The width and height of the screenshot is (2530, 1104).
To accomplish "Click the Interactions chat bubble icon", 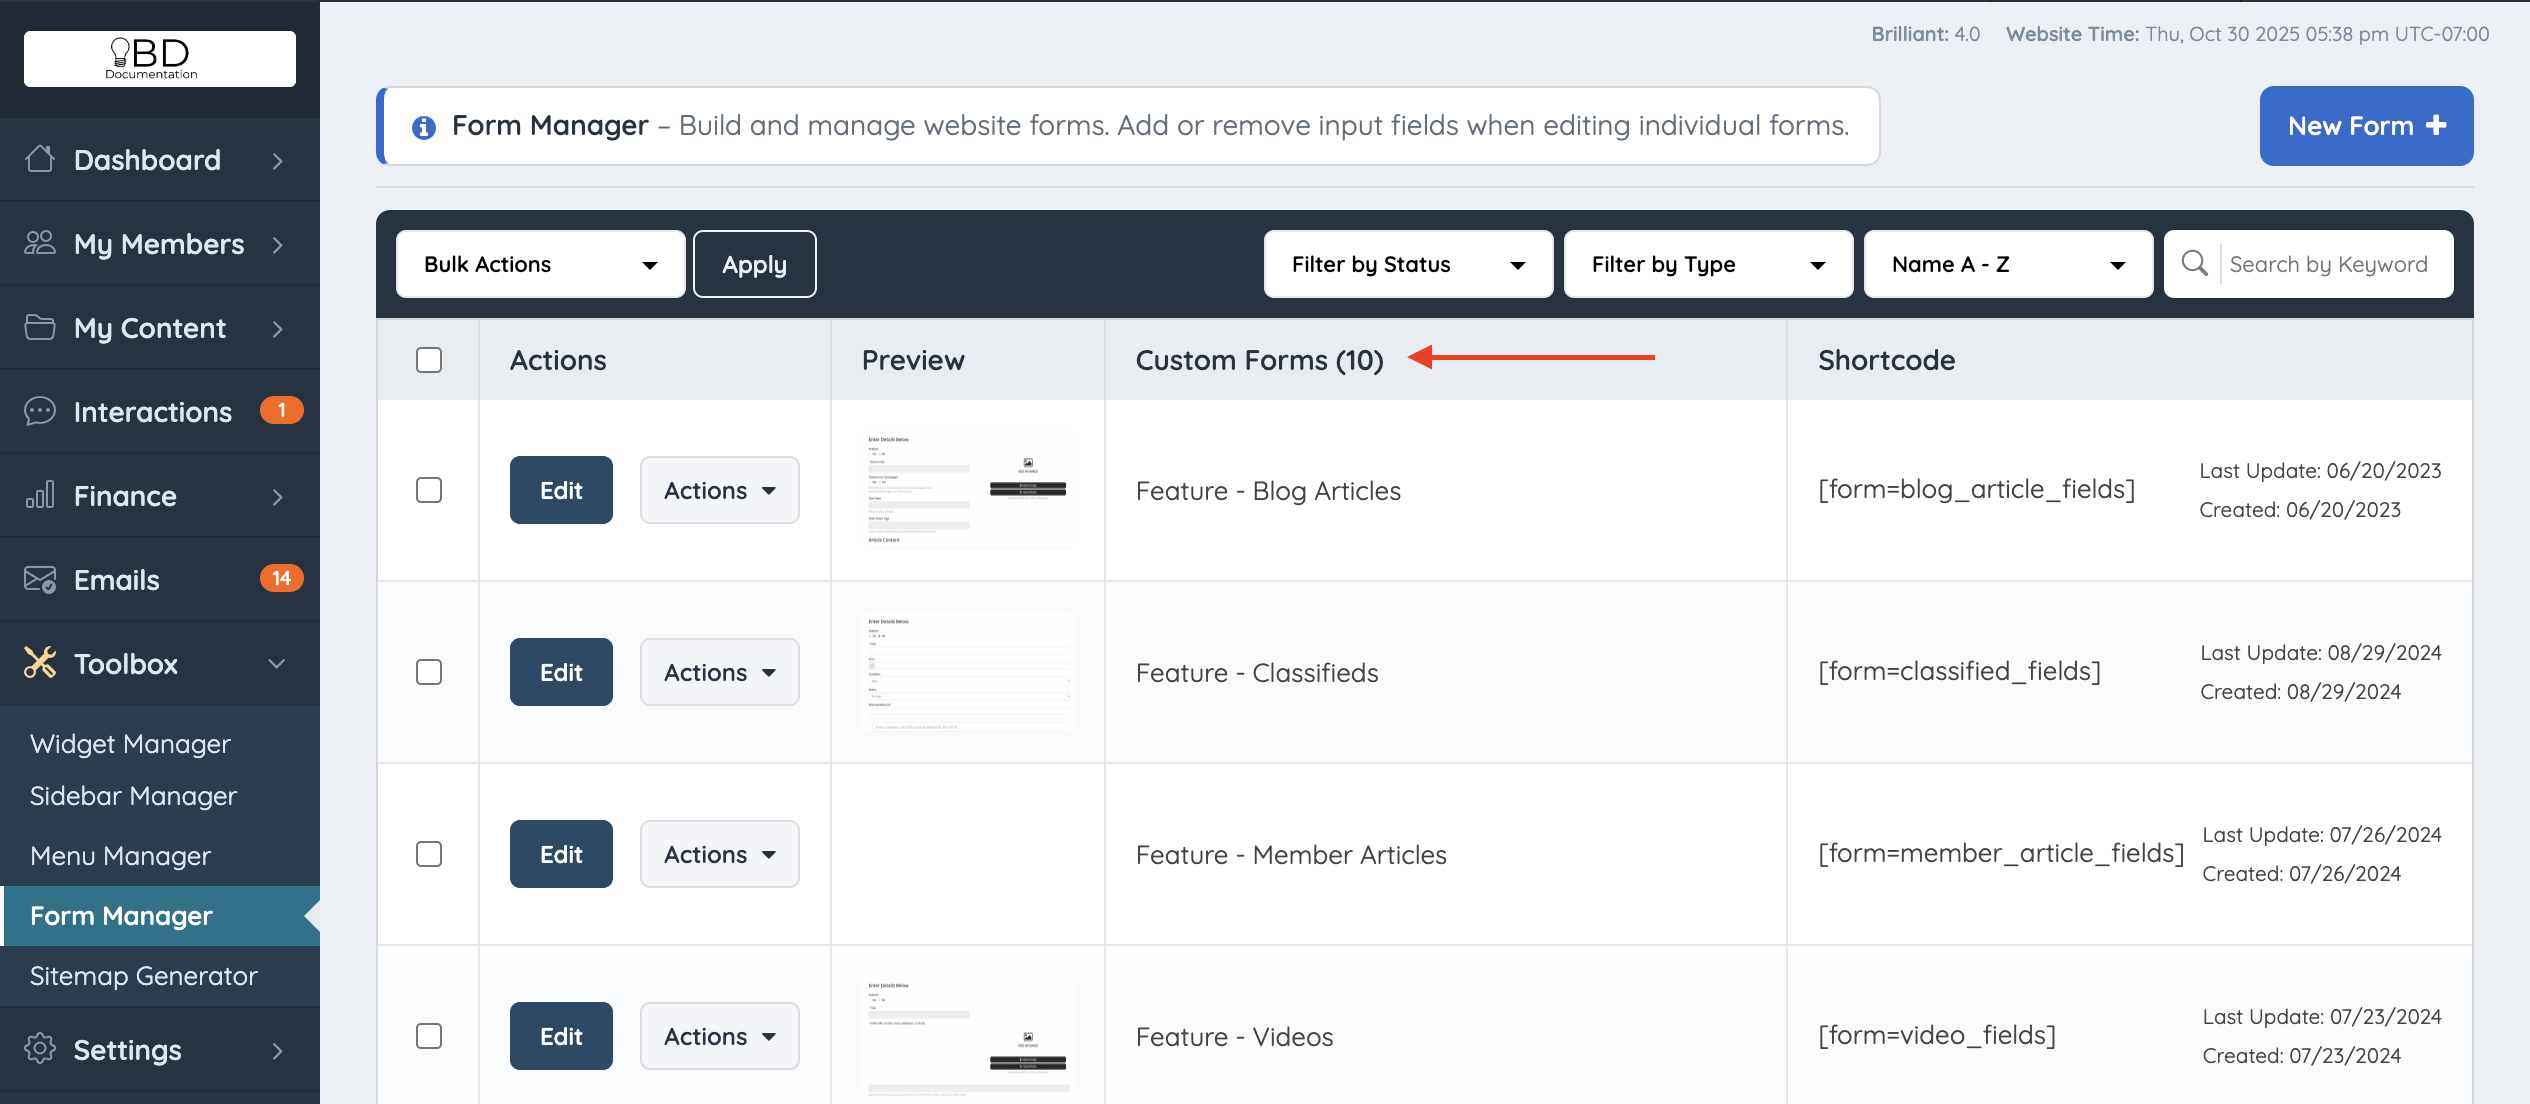I will click(x=40, y=411).
